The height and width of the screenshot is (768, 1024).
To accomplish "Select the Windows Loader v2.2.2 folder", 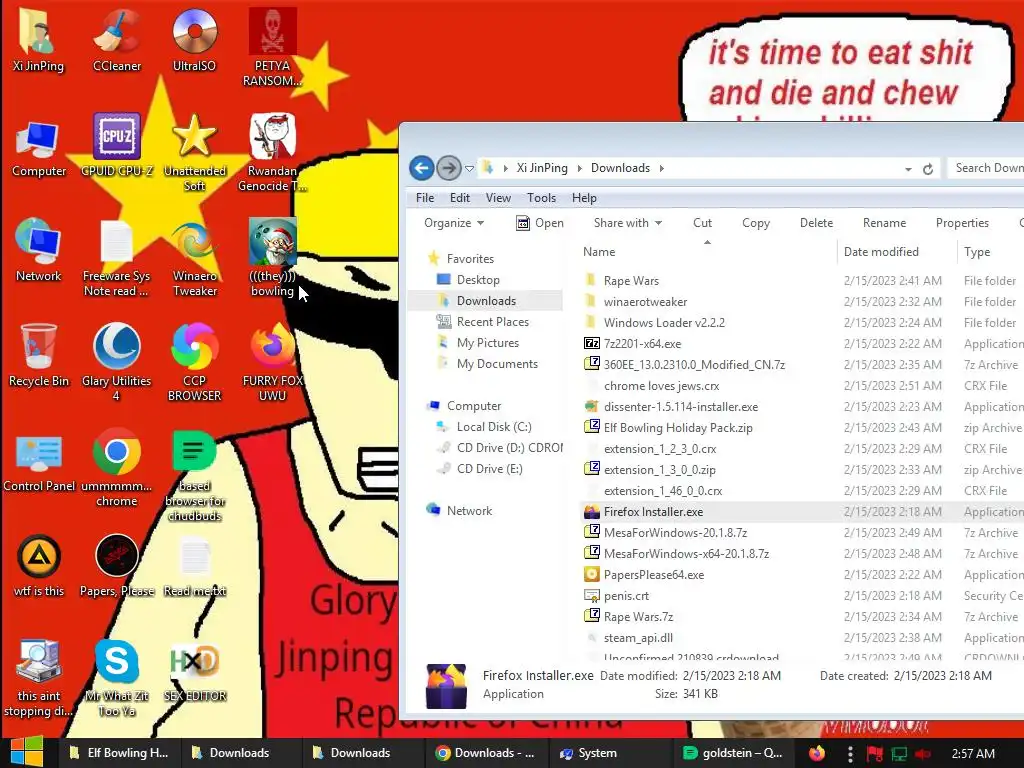I will pyautogui.click(x=664, y=323).
